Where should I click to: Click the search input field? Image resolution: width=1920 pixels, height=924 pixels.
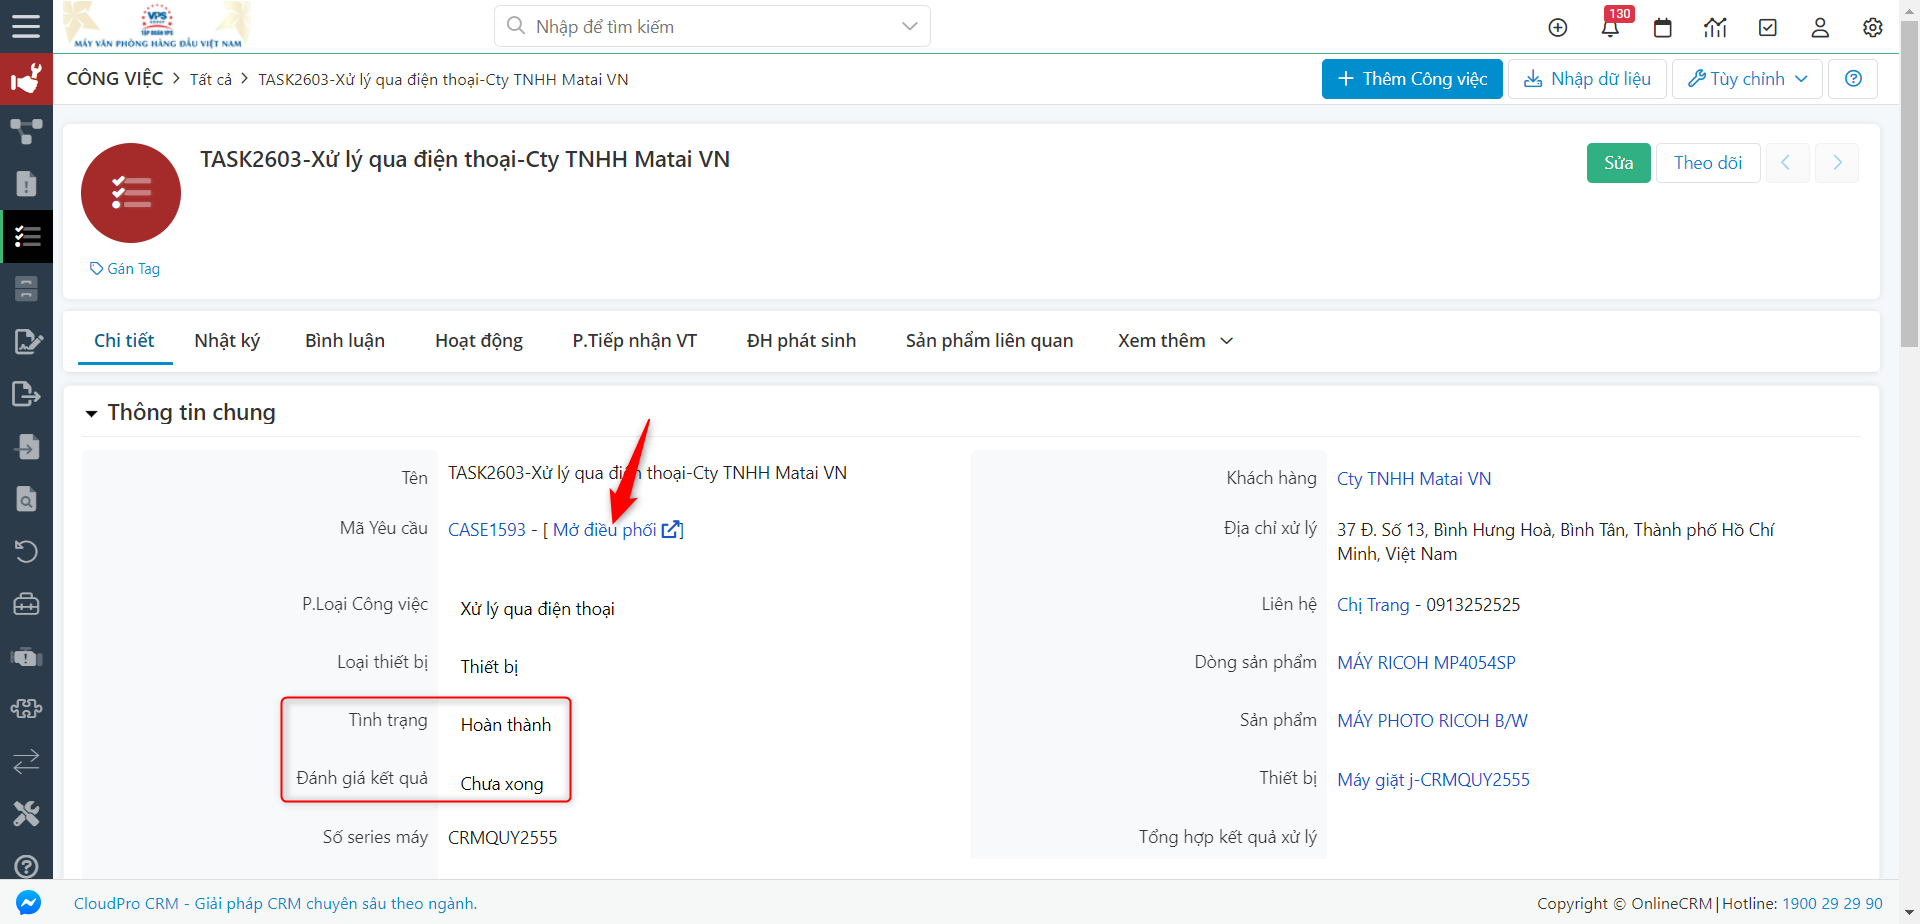click(x=712, y=26)
